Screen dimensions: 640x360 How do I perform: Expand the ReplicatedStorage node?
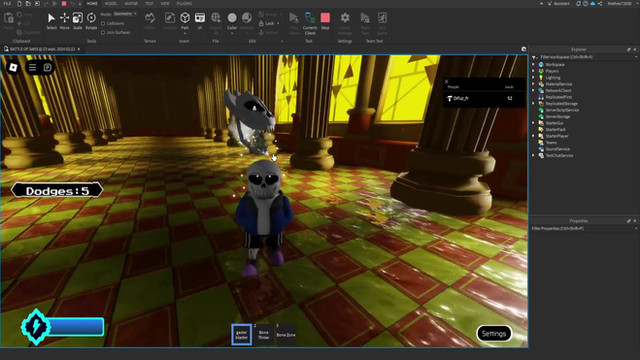(x=533, y=104)
